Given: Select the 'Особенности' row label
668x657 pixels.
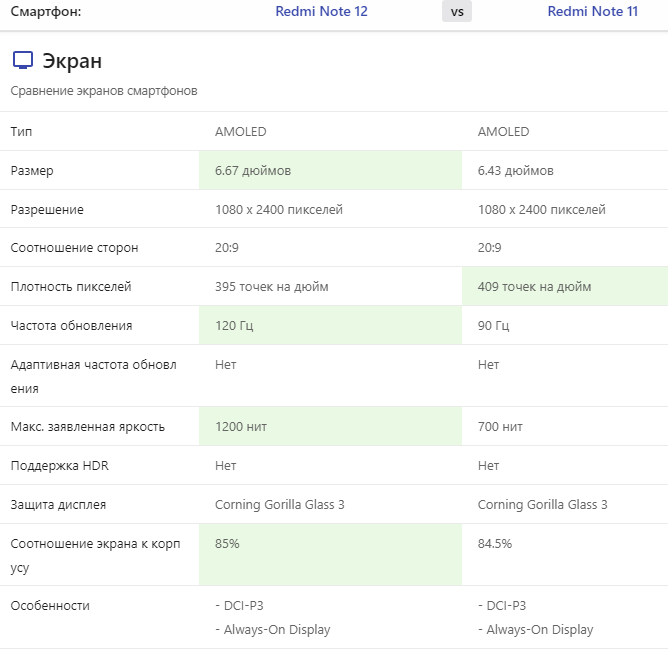Looking at the screenshot, I should tap(50, 606).
